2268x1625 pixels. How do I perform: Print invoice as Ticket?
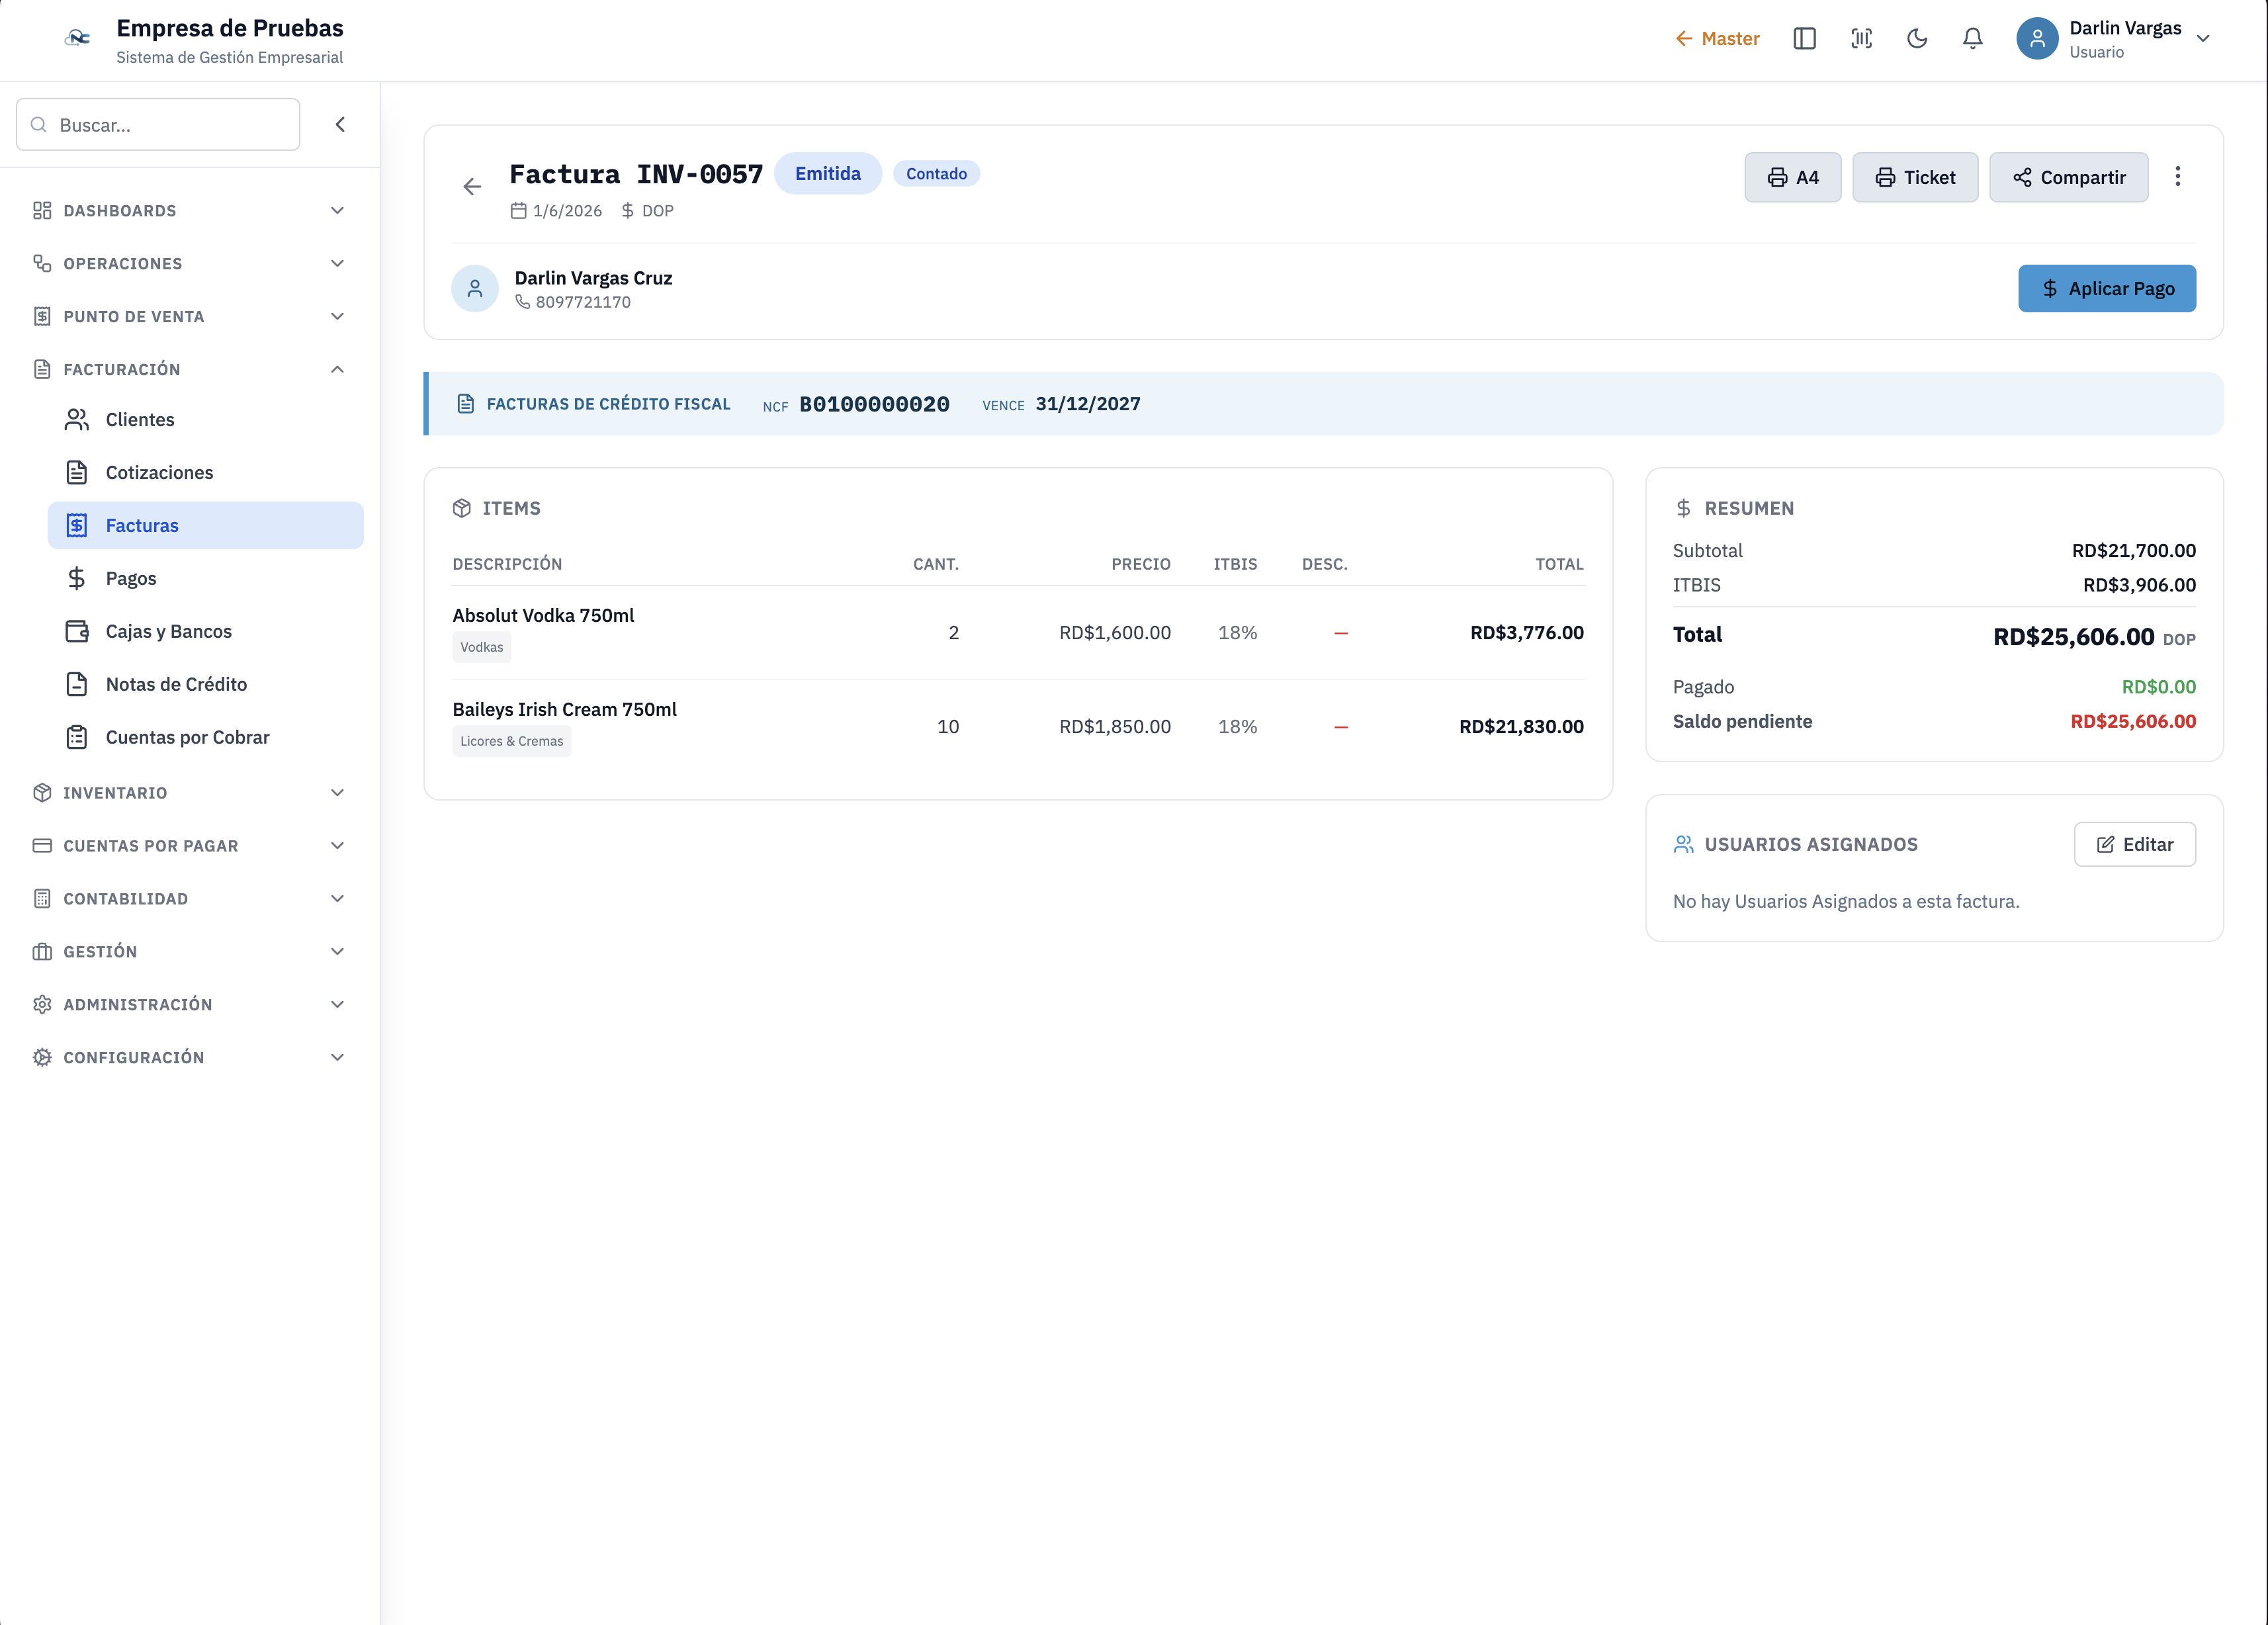coord(1914,177)
